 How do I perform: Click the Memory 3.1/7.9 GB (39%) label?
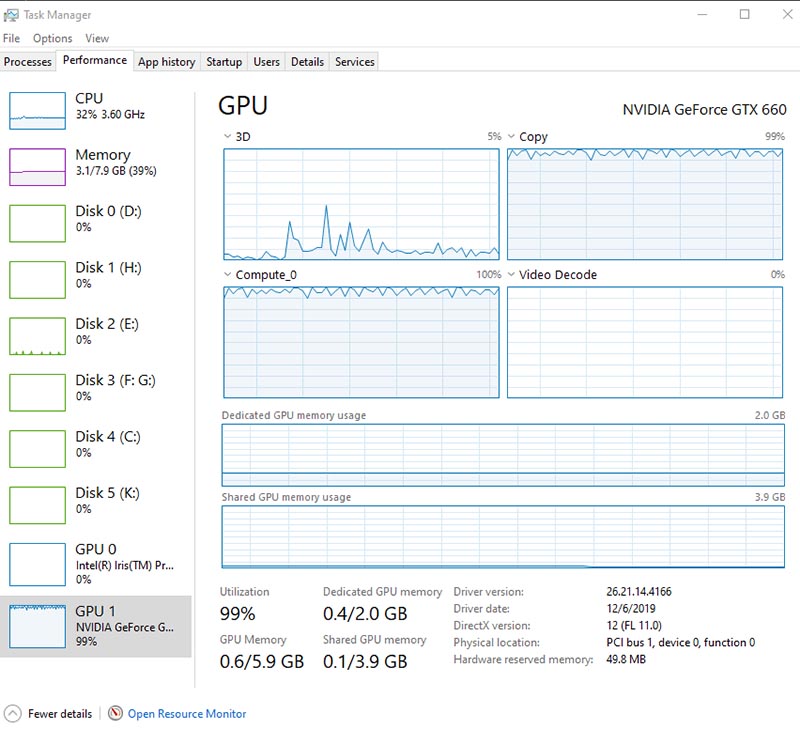click(116, 170)
